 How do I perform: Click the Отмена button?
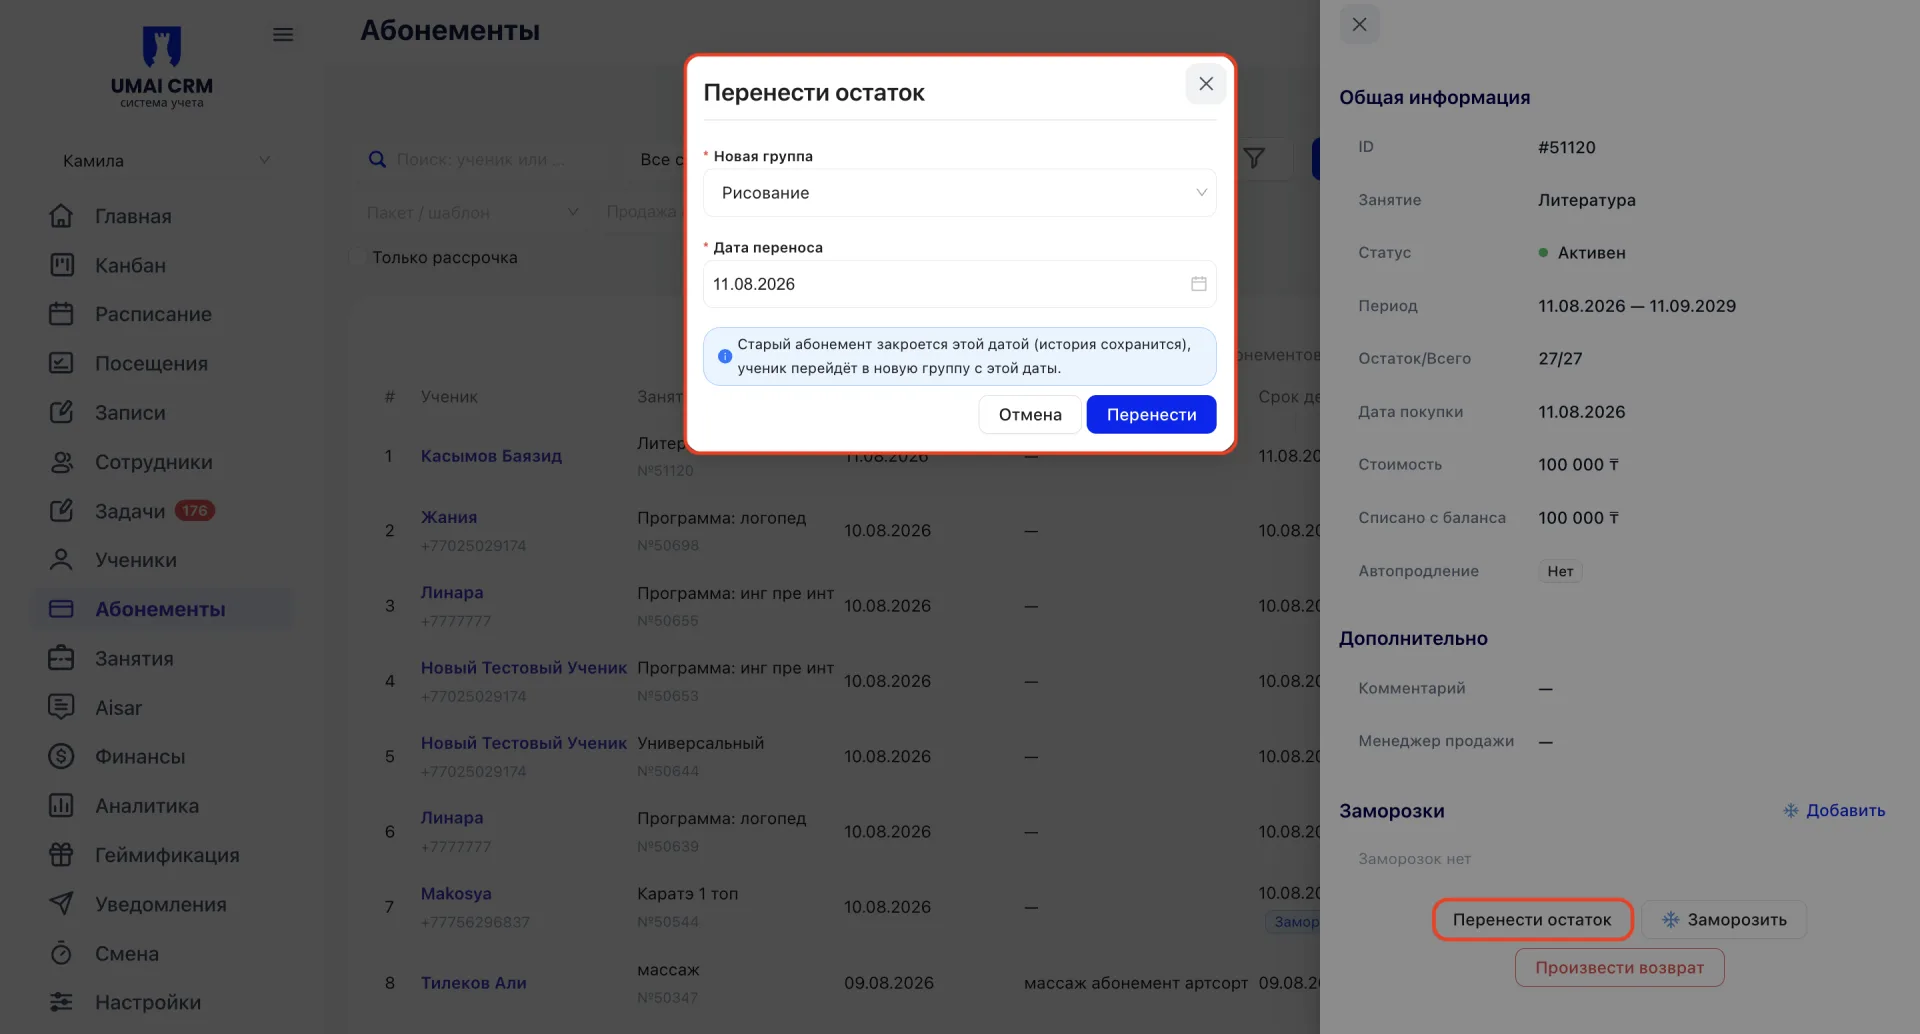pos(1030,415)
